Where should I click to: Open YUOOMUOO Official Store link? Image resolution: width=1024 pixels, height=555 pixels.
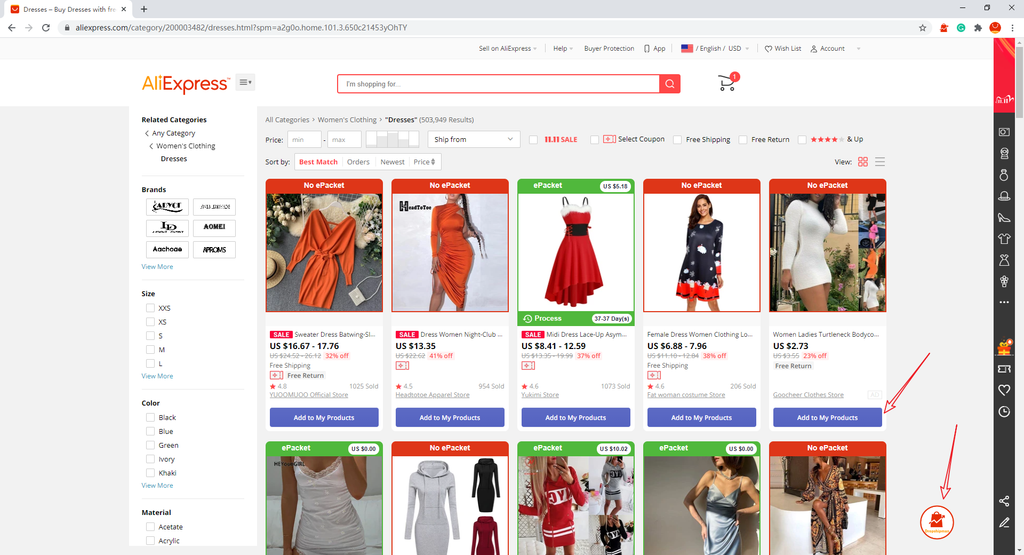point(309,395)
